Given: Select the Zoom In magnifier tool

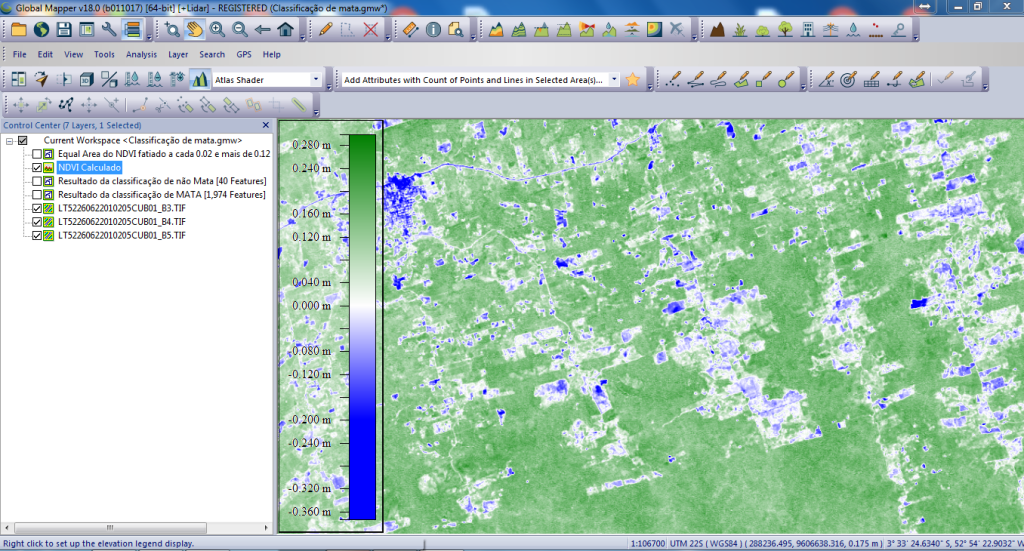Looking at the screenshot, I should point(217,29).
